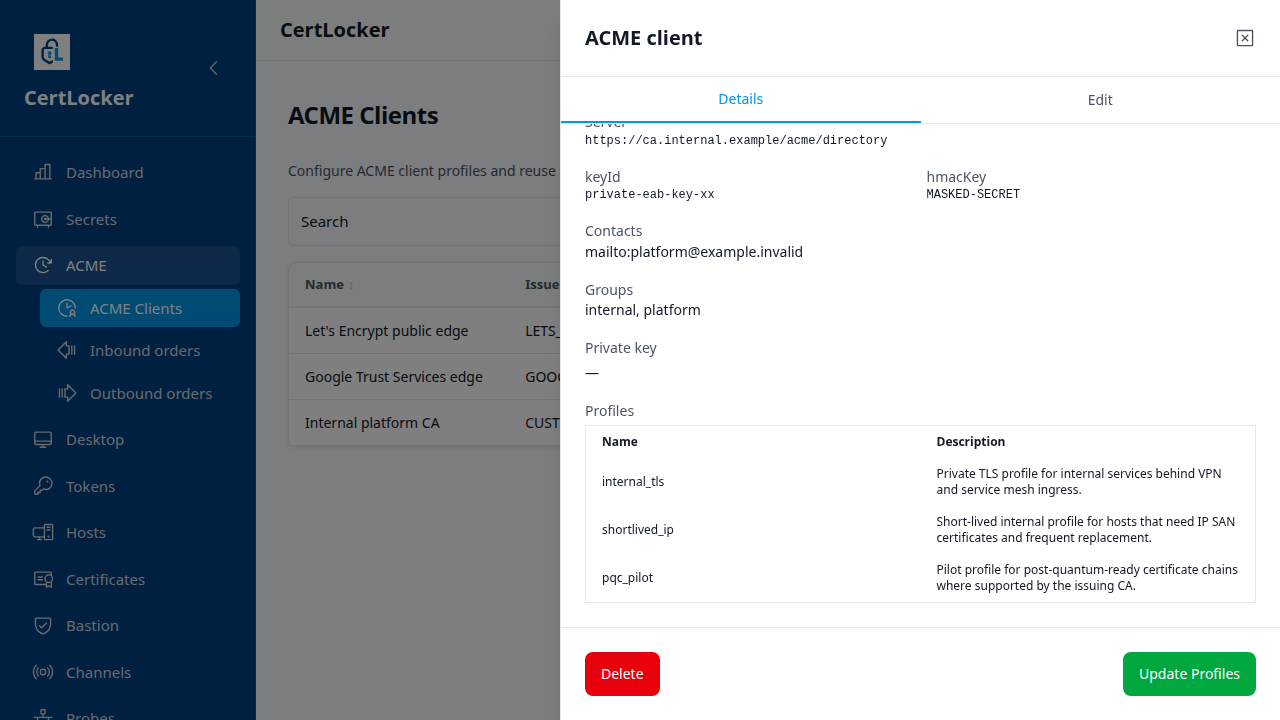Open the Tokens page

(x=128, y=486)
